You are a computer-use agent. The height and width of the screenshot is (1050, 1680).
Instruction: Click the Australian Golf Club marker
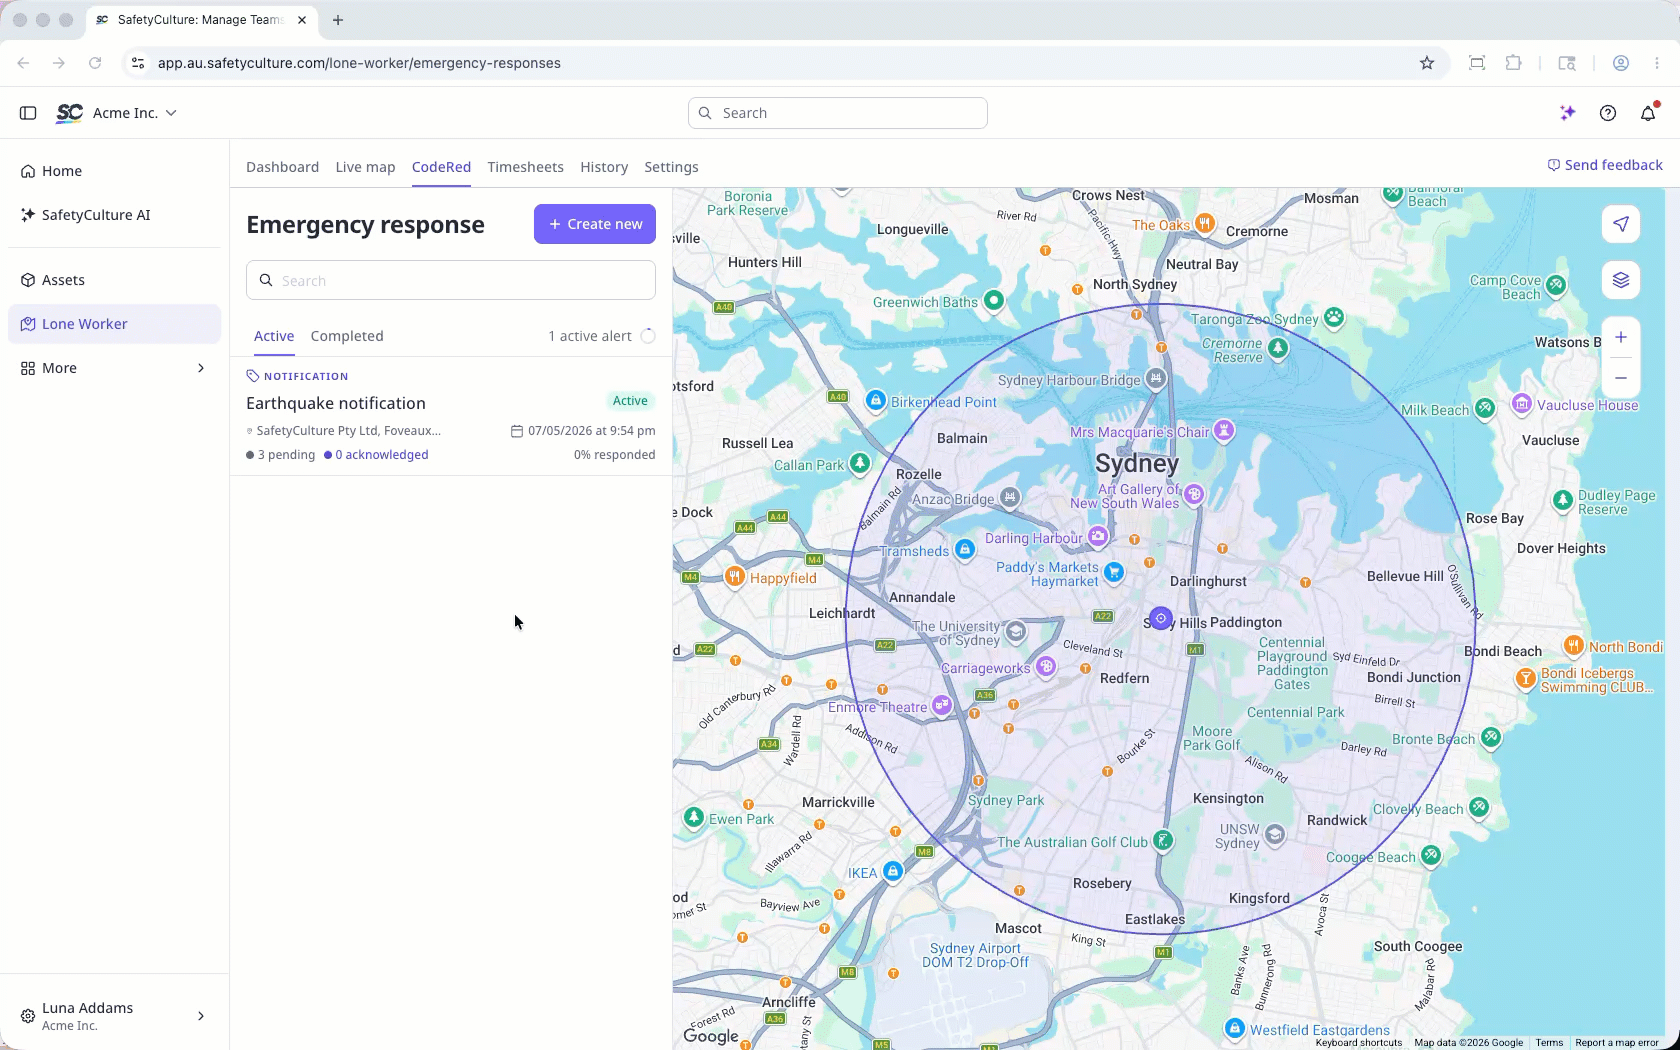click(1163, 840)
